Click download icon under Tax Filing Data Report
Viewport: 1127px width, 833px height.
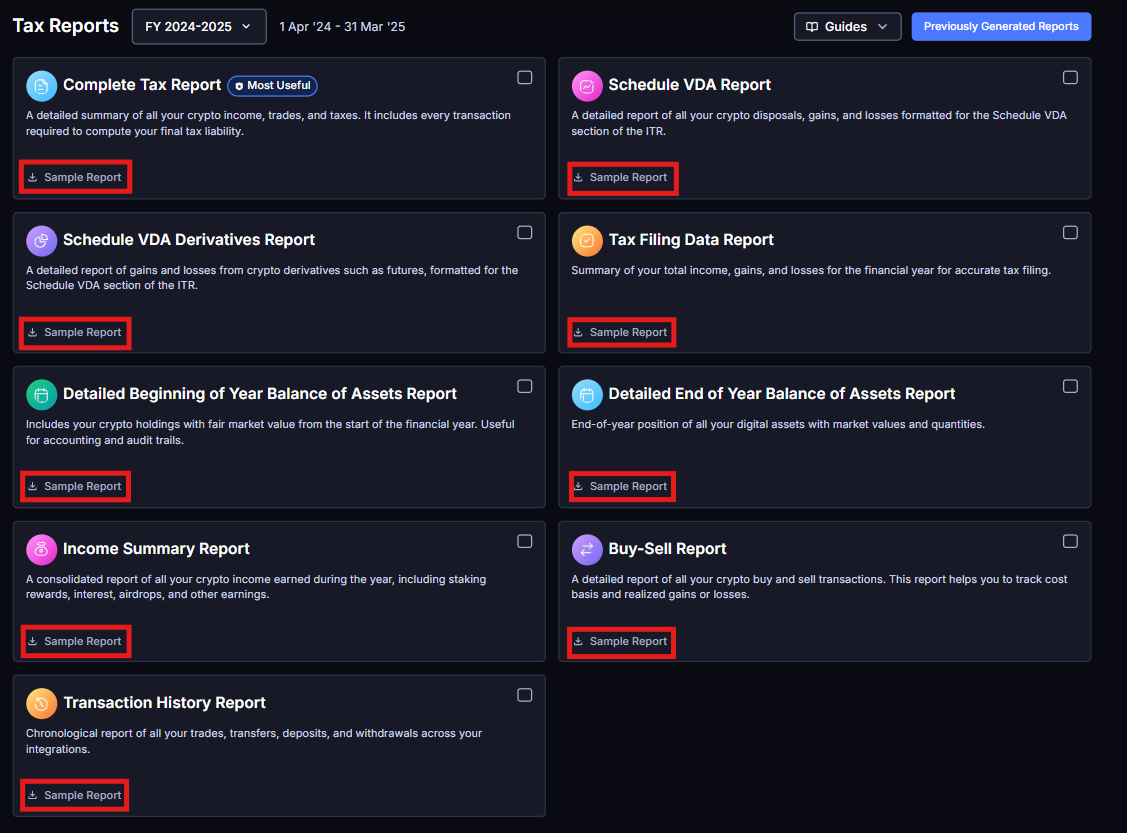[x=578, y=332]
